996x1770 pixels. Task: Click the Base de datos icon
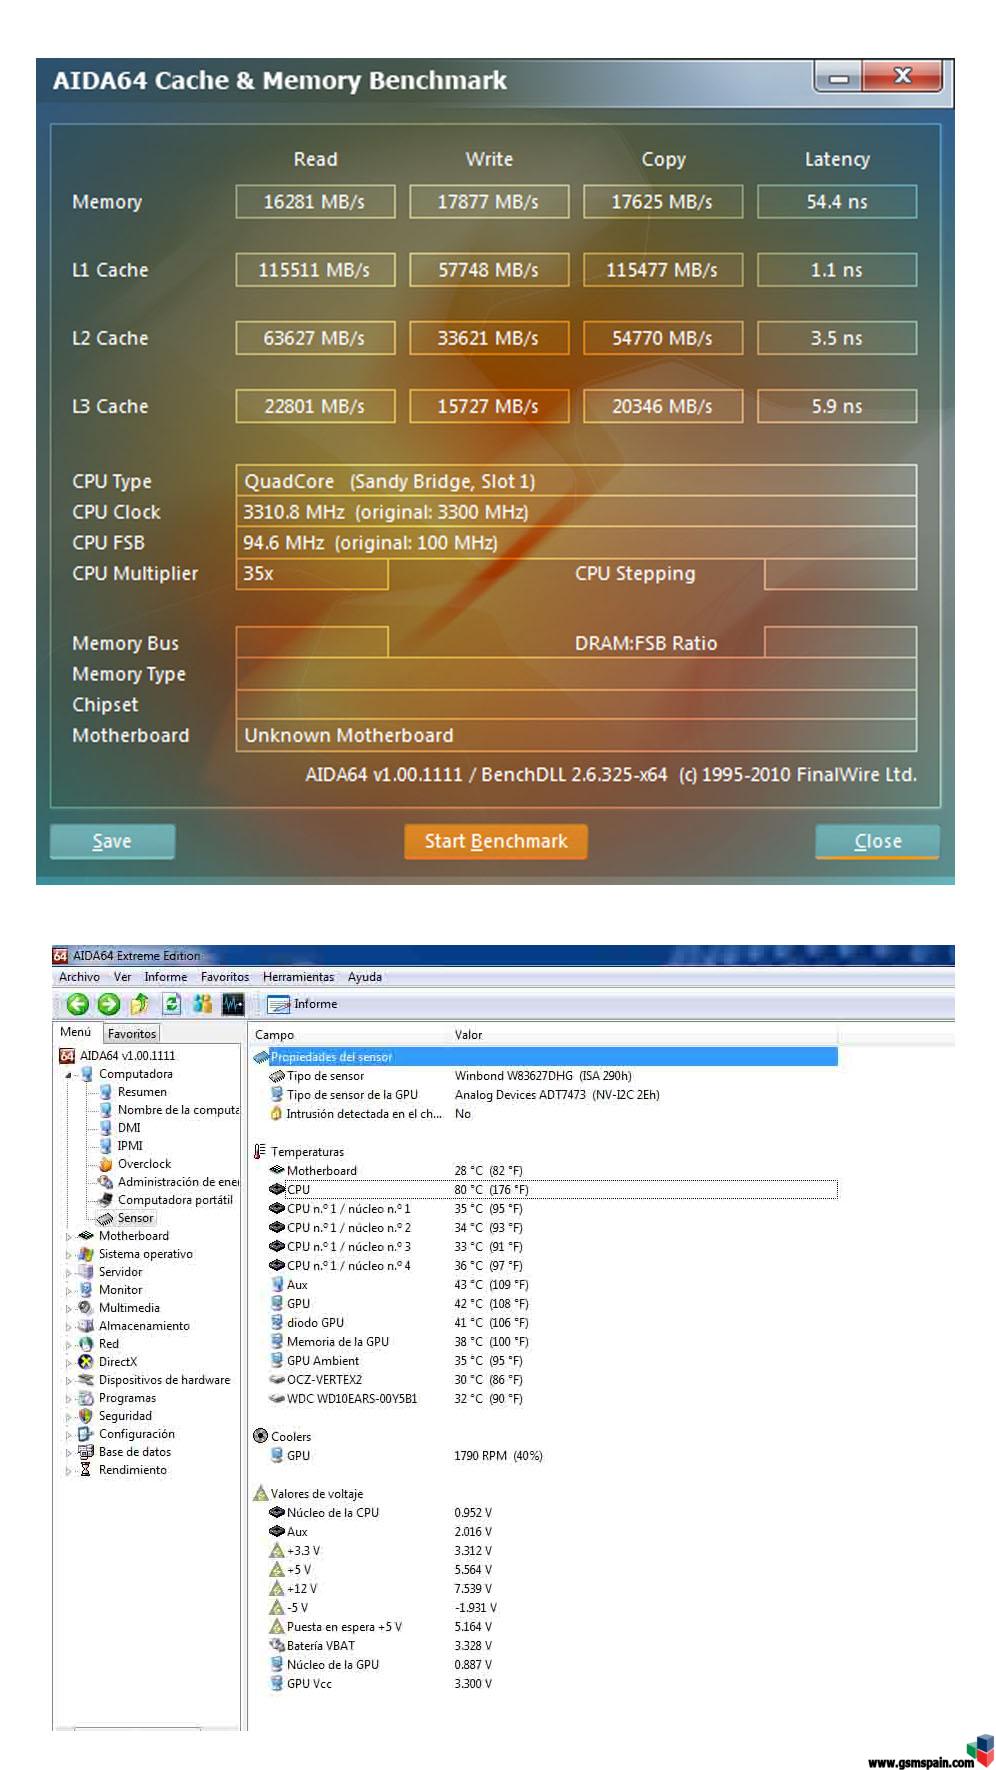coord(86,1452)
